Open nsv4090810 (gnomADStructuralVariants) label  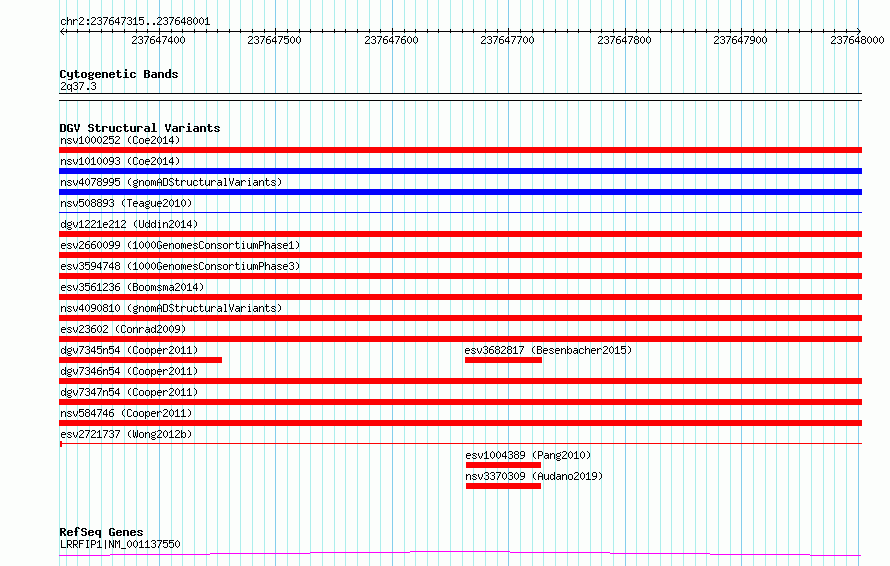pyautogui.click(x=171, y=308)
